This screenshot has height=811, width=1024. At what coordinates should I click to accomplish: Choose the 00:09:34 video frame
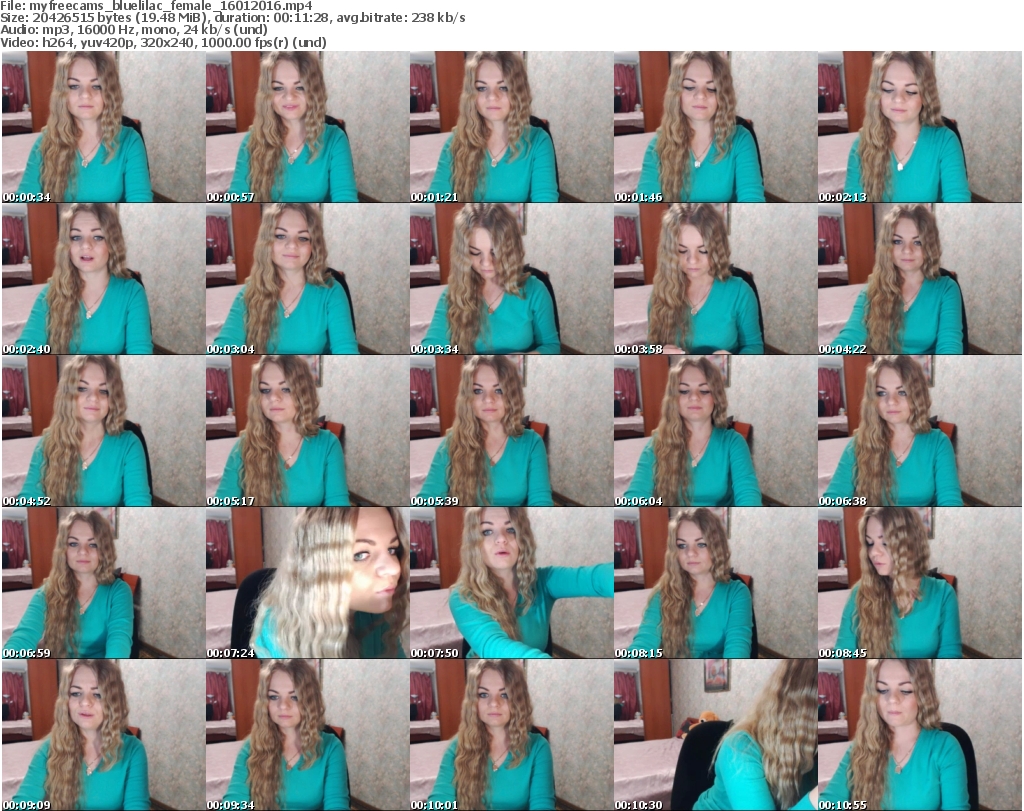pos(308,735)
